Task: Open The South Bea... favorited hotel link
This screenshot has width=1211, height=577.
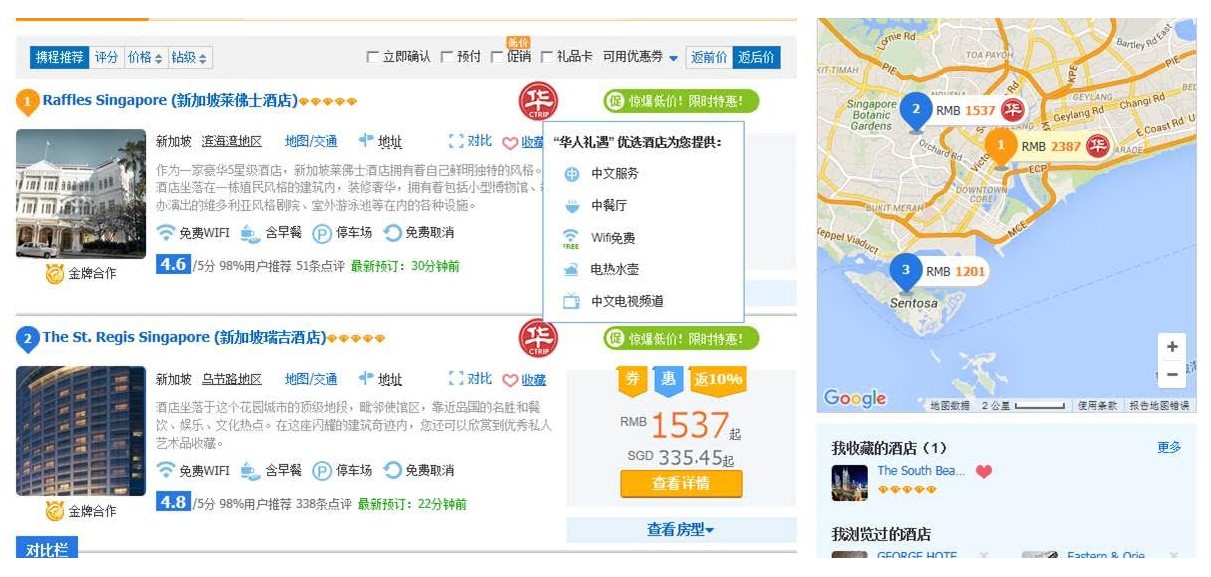Action: click(x=920, y=471)
